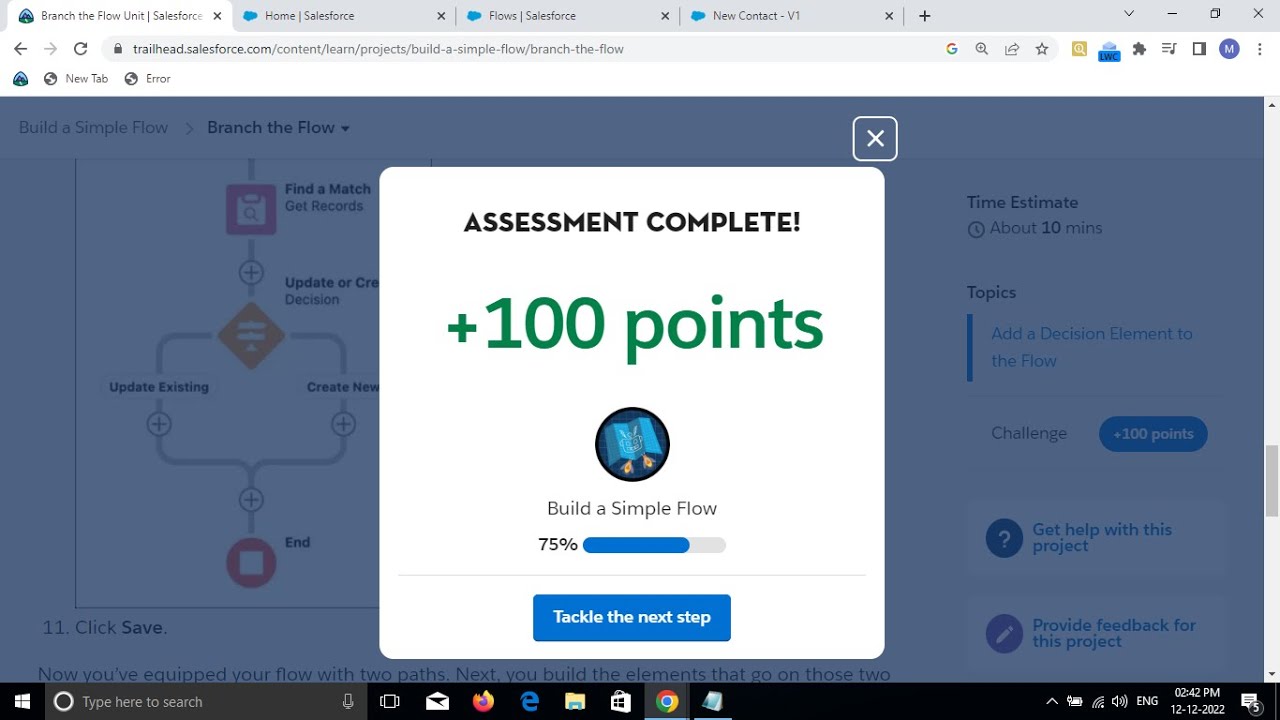Go to Build a Simple Flow breadcrumb
Viewport: 1280px width, 720px height.
(93, 128)
